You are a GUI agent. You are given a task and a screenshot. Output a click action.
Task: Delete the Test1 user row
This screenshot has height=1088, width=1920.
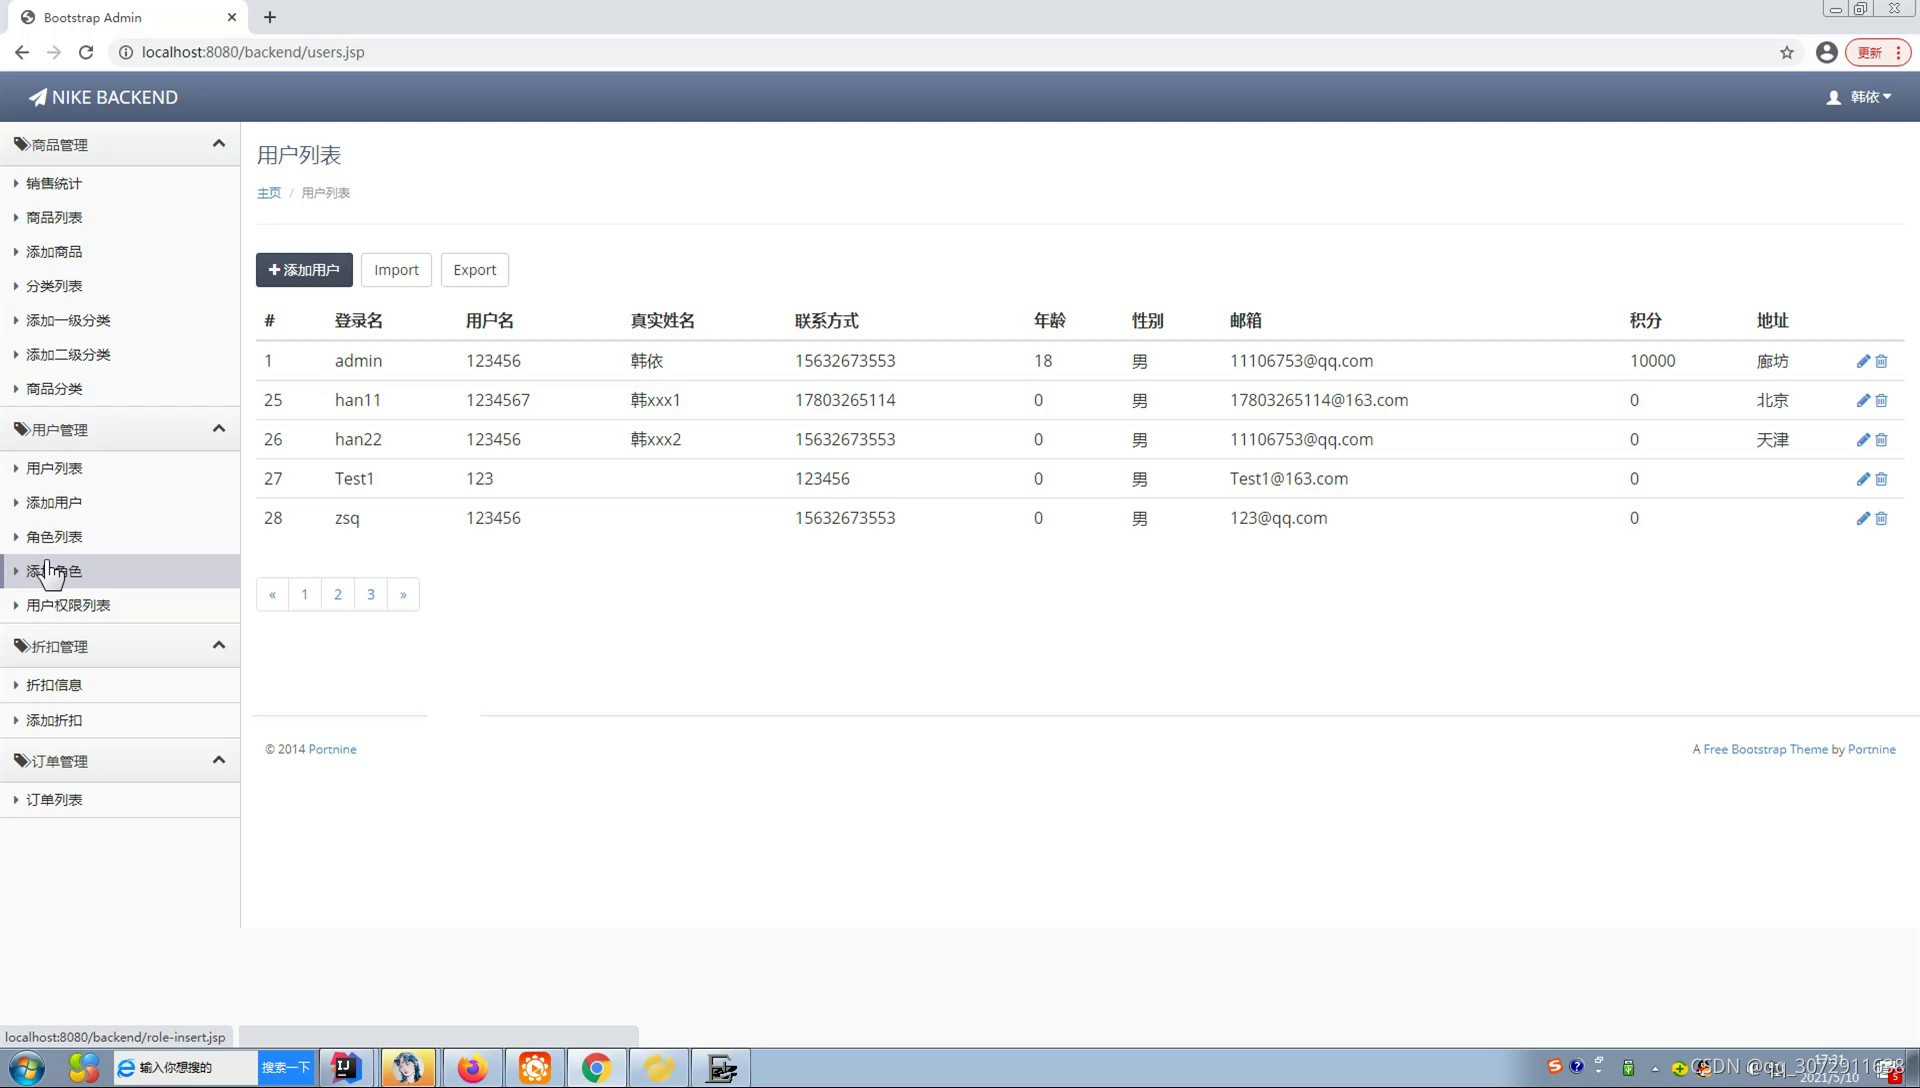tap(1881, 479)
